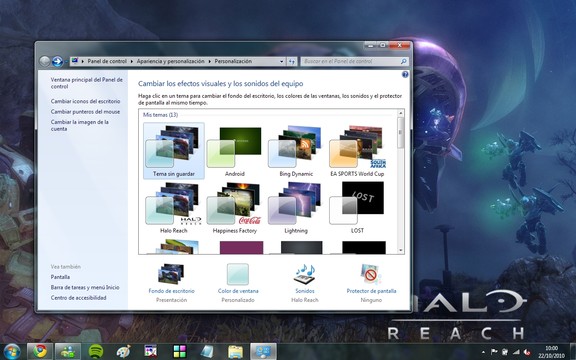The width and height of the screenshot is (576, 360).
Task: Apply the LOST theme
Action: 357,208
